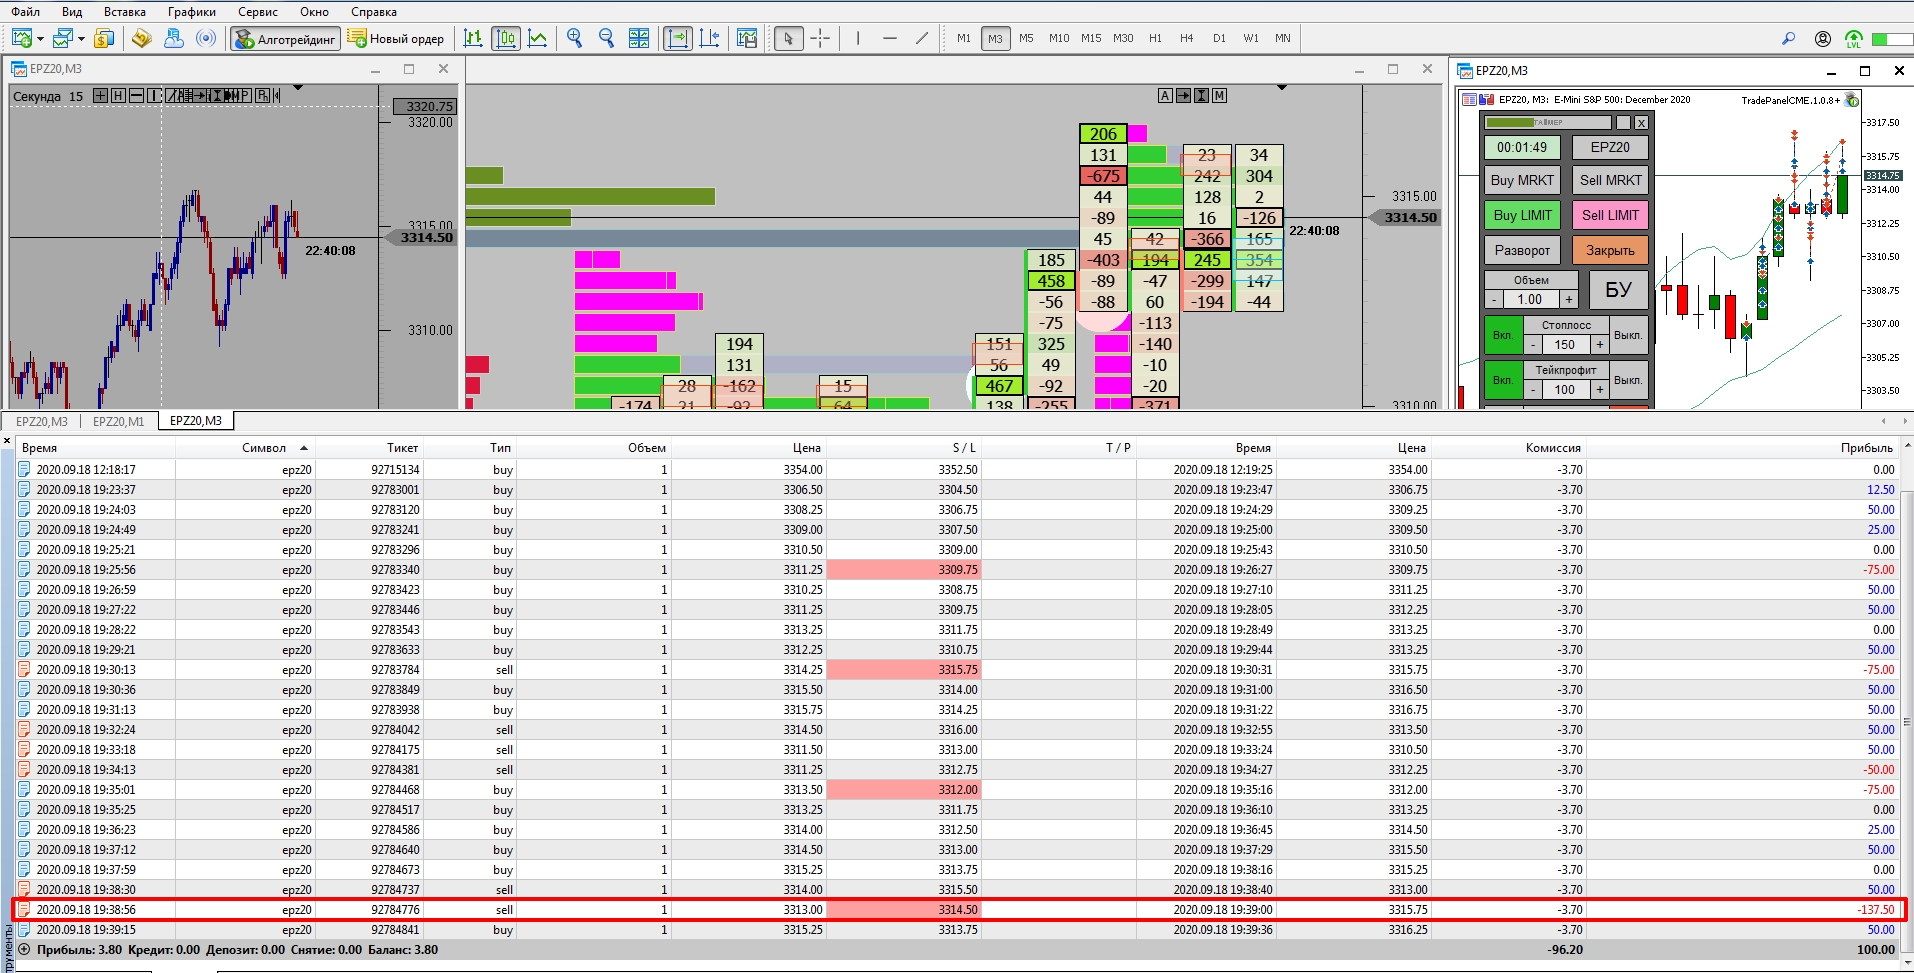Turn on Тейкпрофит with its Вкл. button

(1503, 380)
